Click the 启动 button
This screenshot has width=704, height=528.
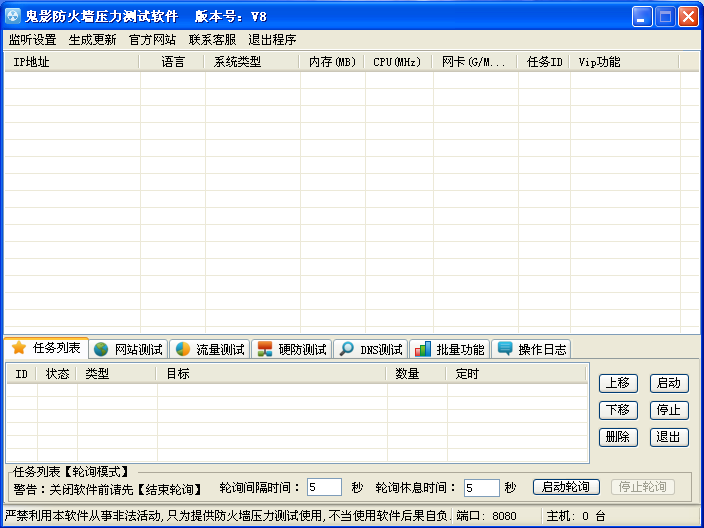[x=669, y=383]
